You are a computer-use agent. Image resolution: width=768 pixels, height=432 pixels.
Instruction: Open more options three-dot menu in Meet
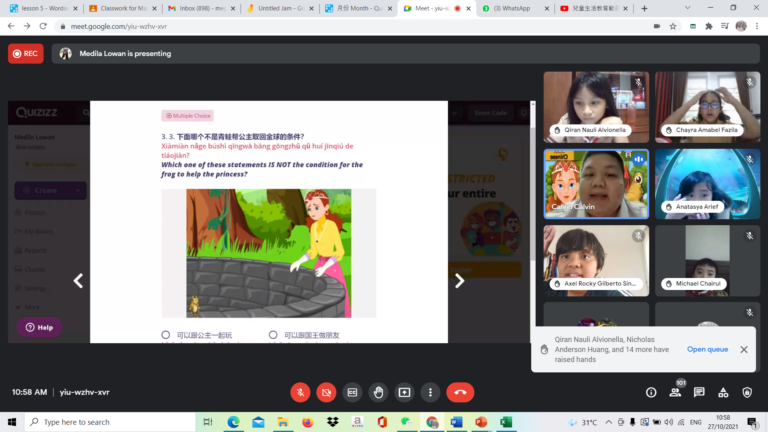click(x=430, y=392)
